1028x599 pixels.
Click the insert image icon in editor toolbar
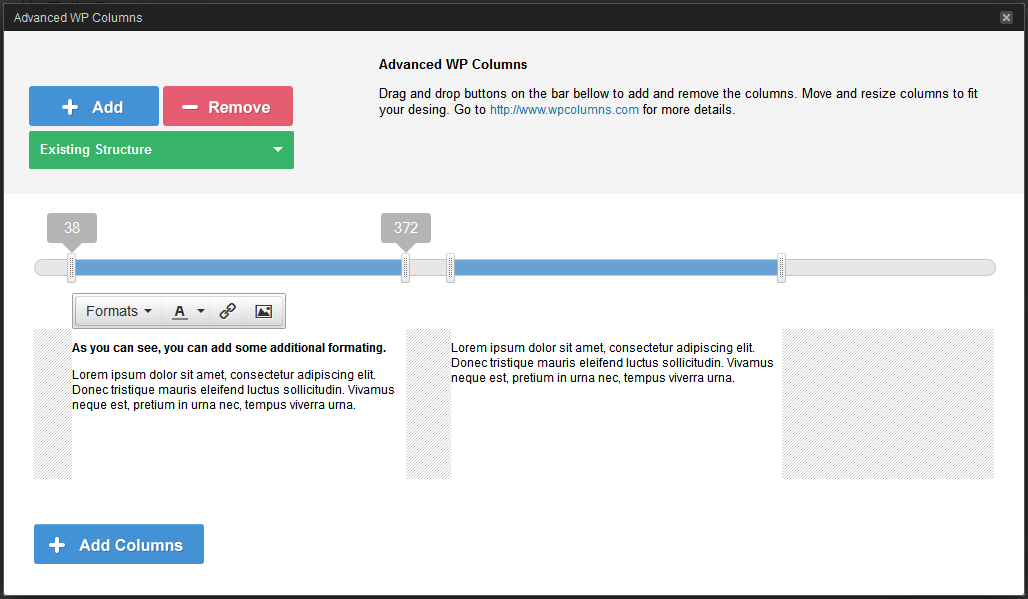263,311
